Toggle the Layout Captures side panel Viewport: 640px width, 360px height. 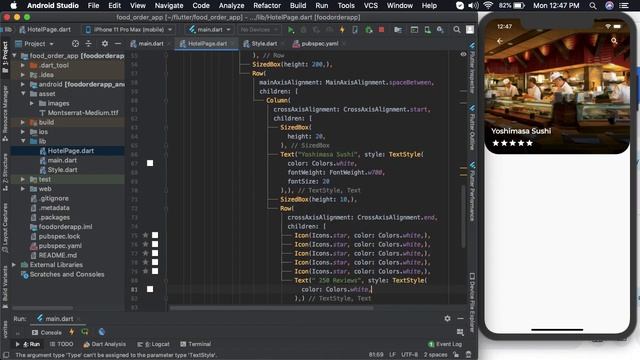click(x=5, y=229)
